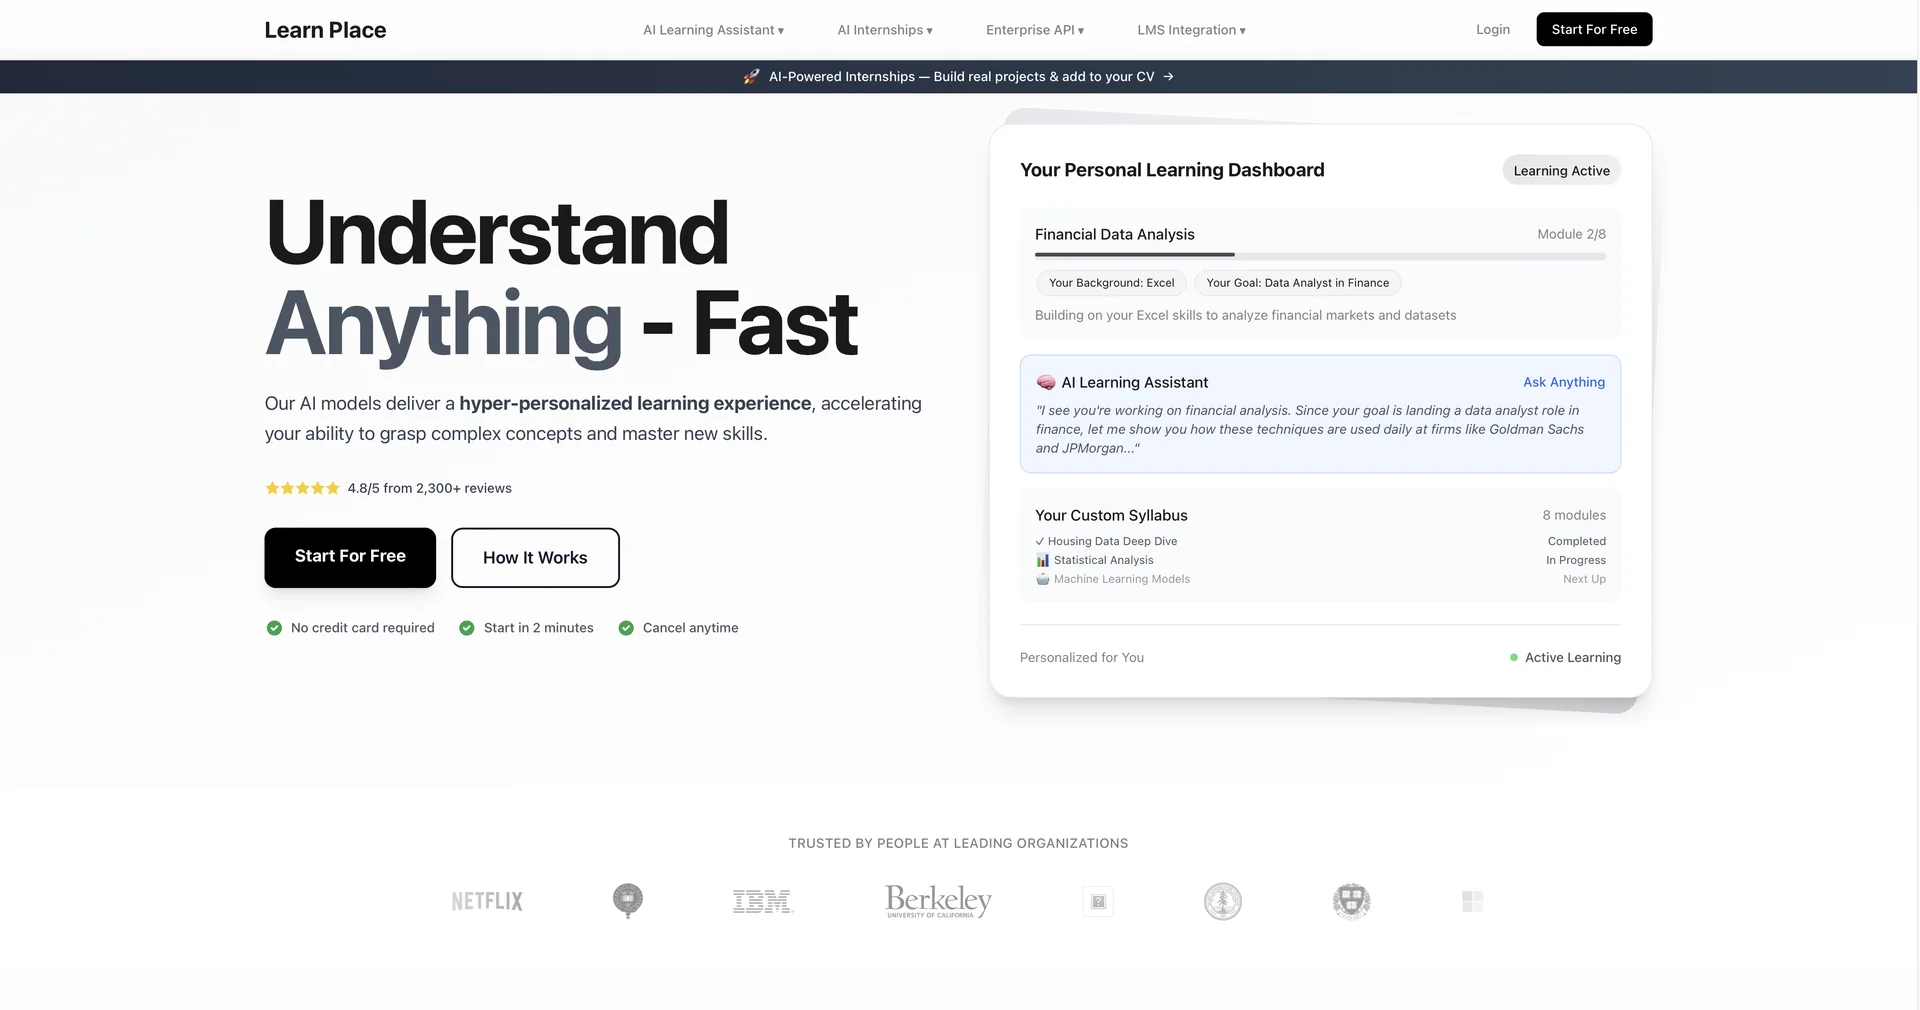Click the bar chart icon beside Statistical Analysis

[x=1042, y=560]
